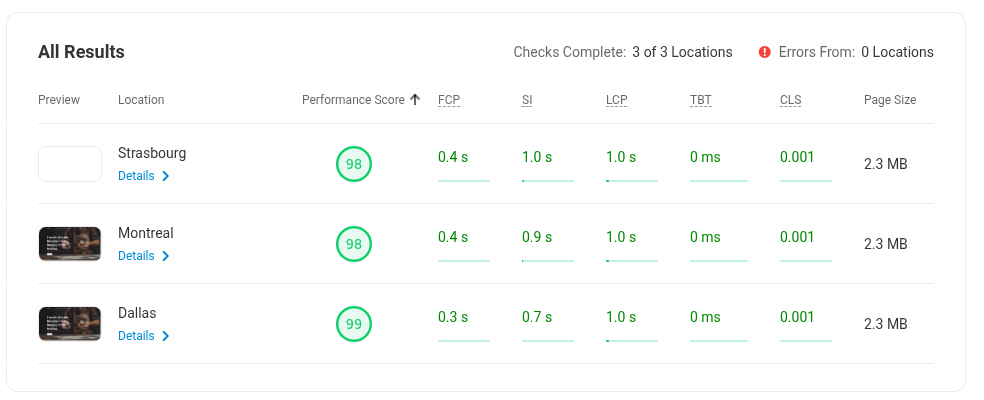This screenshot has width=984, height=400.
Task: Click chevron next to Strasbourg Details
Action: (x=166, y=176)
